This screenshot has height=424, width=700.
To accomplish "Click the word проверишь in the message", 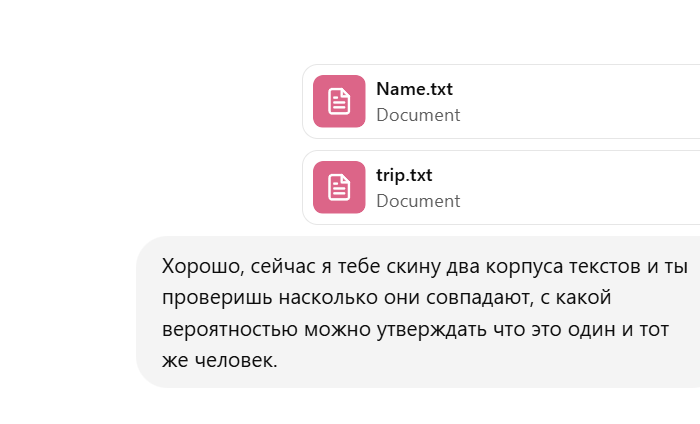I will [x=217, y=298].
